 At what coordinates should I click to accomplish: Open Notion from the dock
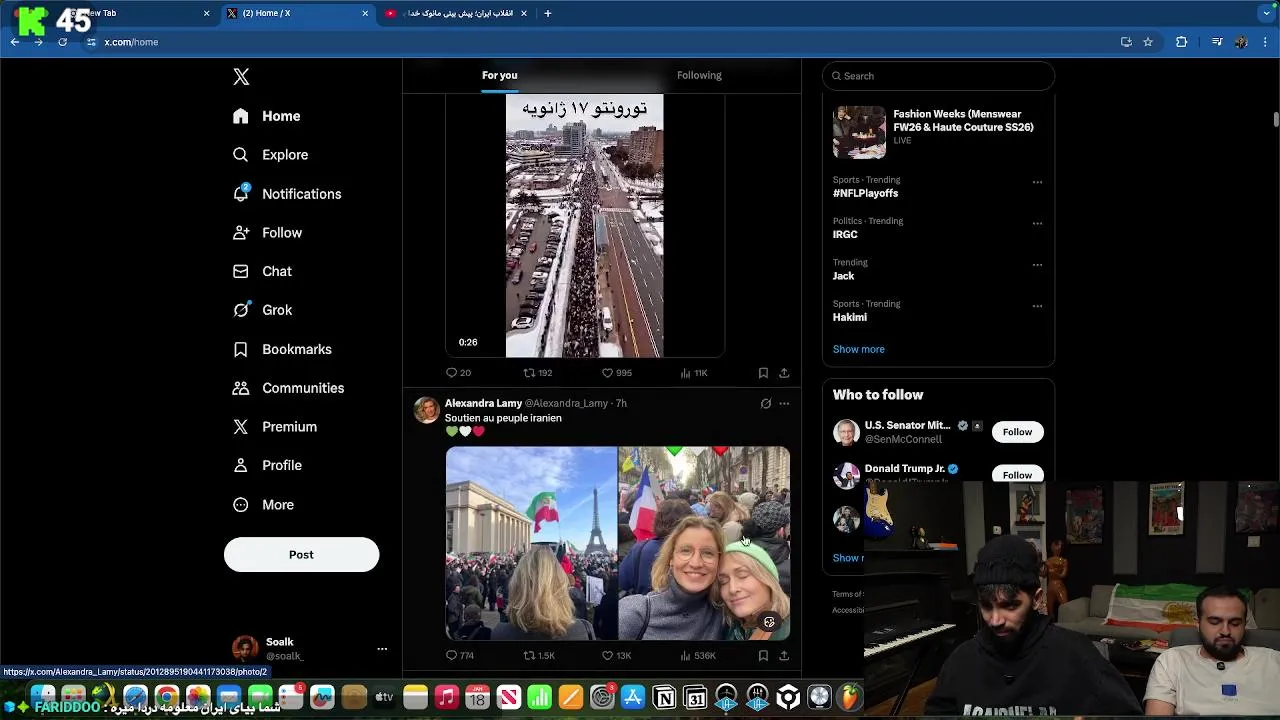664,697
